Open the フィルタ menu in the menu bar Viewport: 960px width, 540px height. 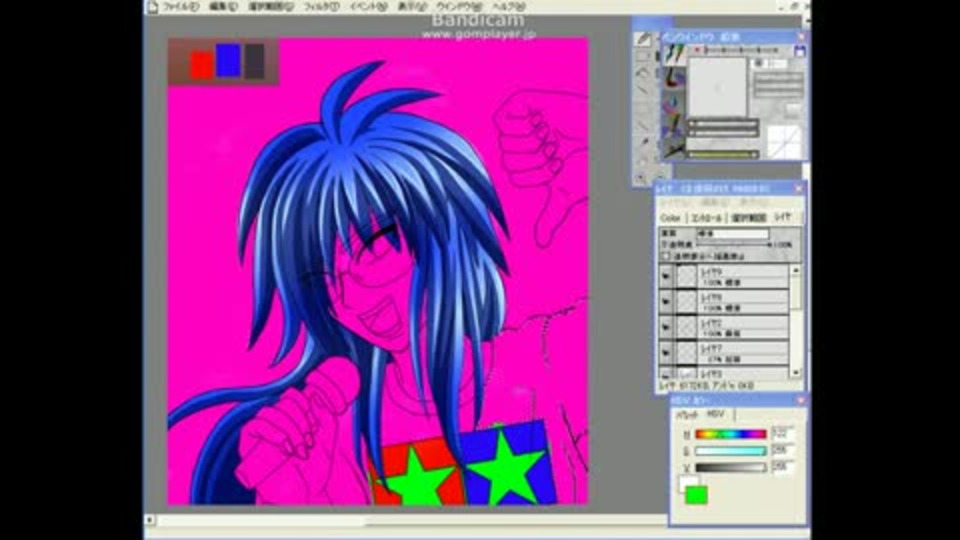321,7
